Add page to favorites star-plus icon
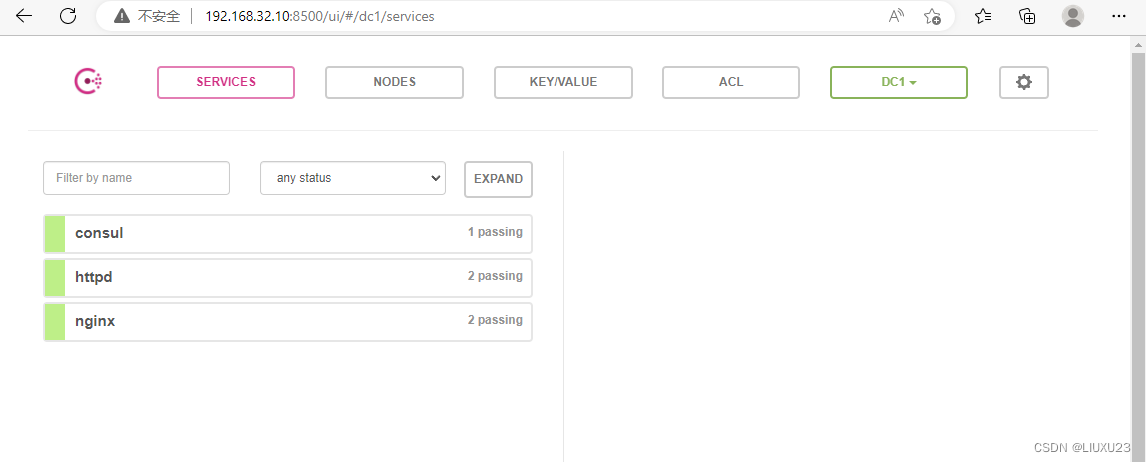Screen dimensions: 1146x462 [x=932, y=16]
